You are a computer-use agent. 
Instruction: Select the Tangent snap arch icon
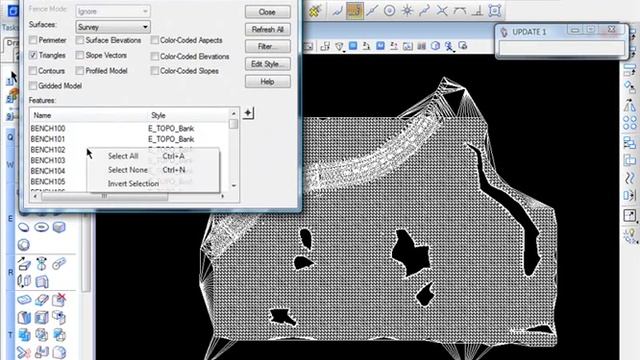click(x=460, y=11)
